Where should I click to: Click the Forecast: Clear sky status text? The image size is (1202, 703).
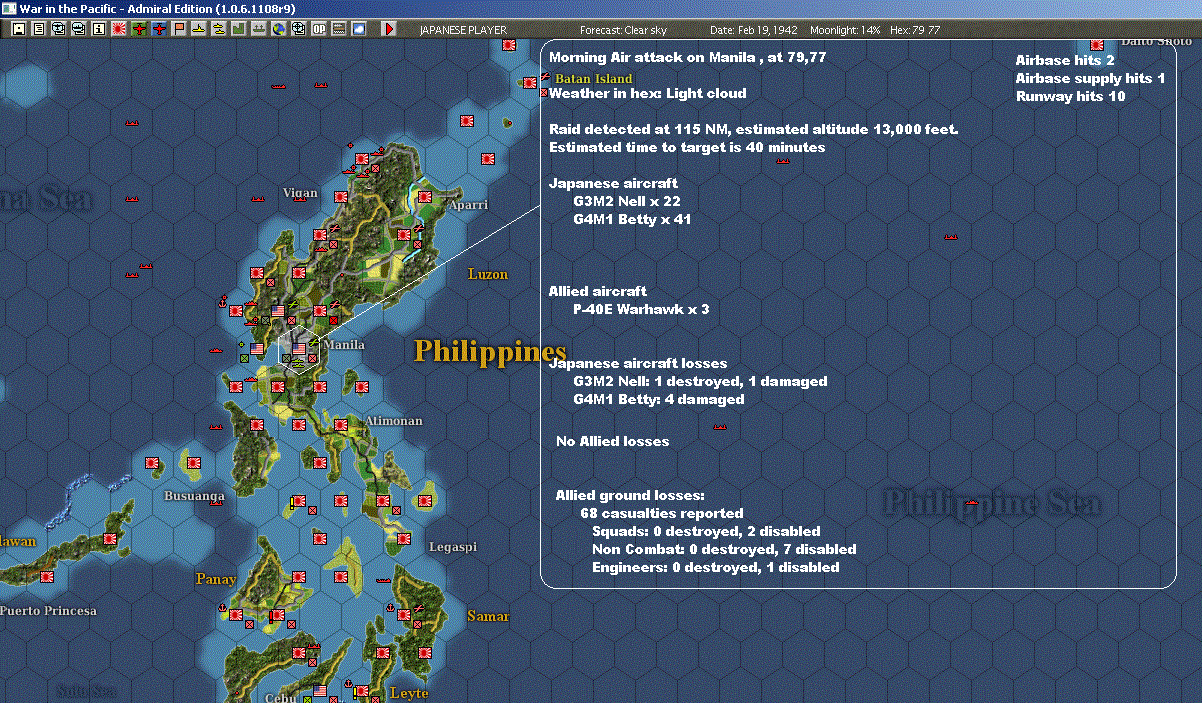coord(623,30)
